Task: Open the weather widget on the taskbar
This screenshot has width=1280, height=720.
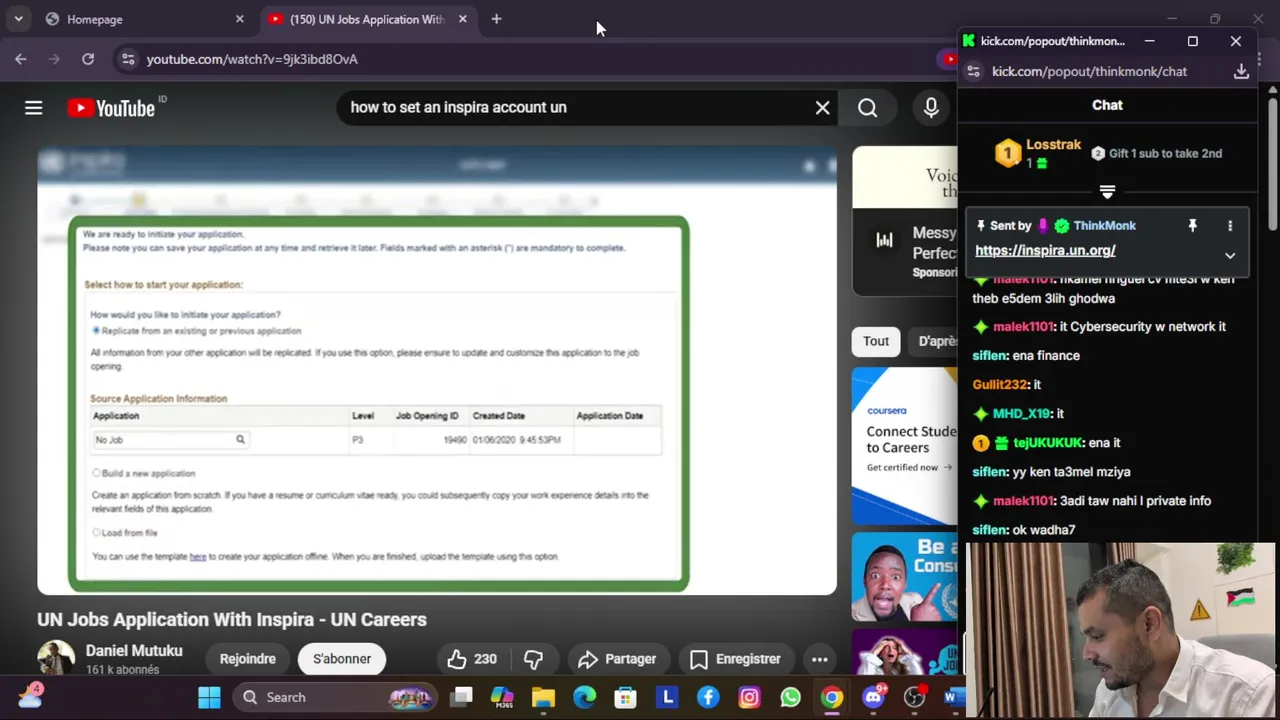Action: [30, 696]
